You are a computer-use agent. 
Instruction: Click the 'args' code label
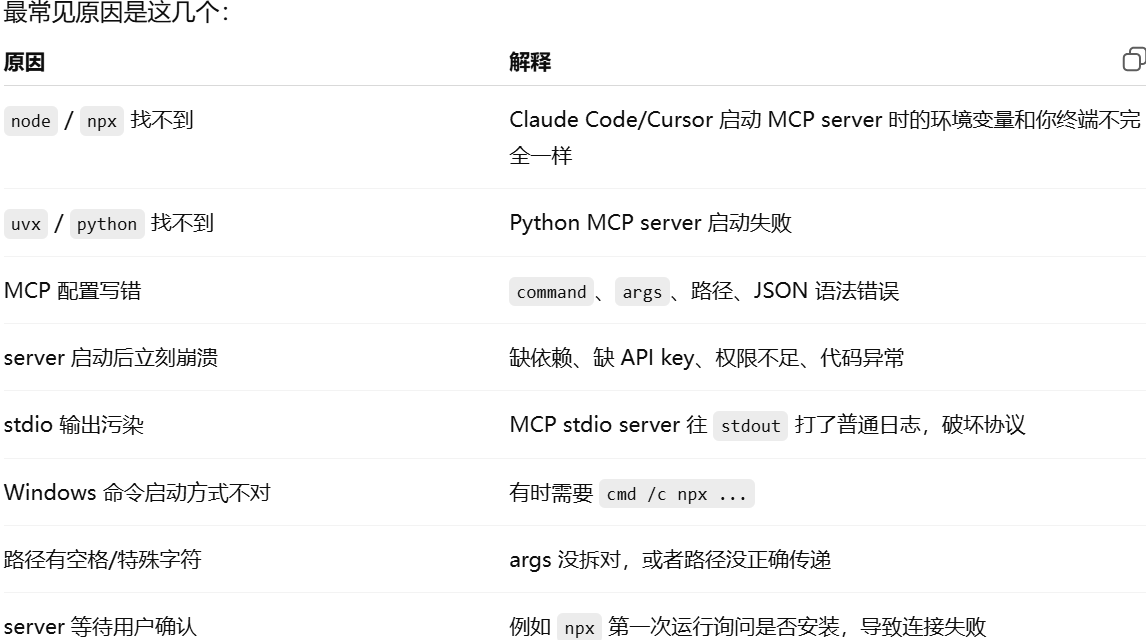coord(642,292)
